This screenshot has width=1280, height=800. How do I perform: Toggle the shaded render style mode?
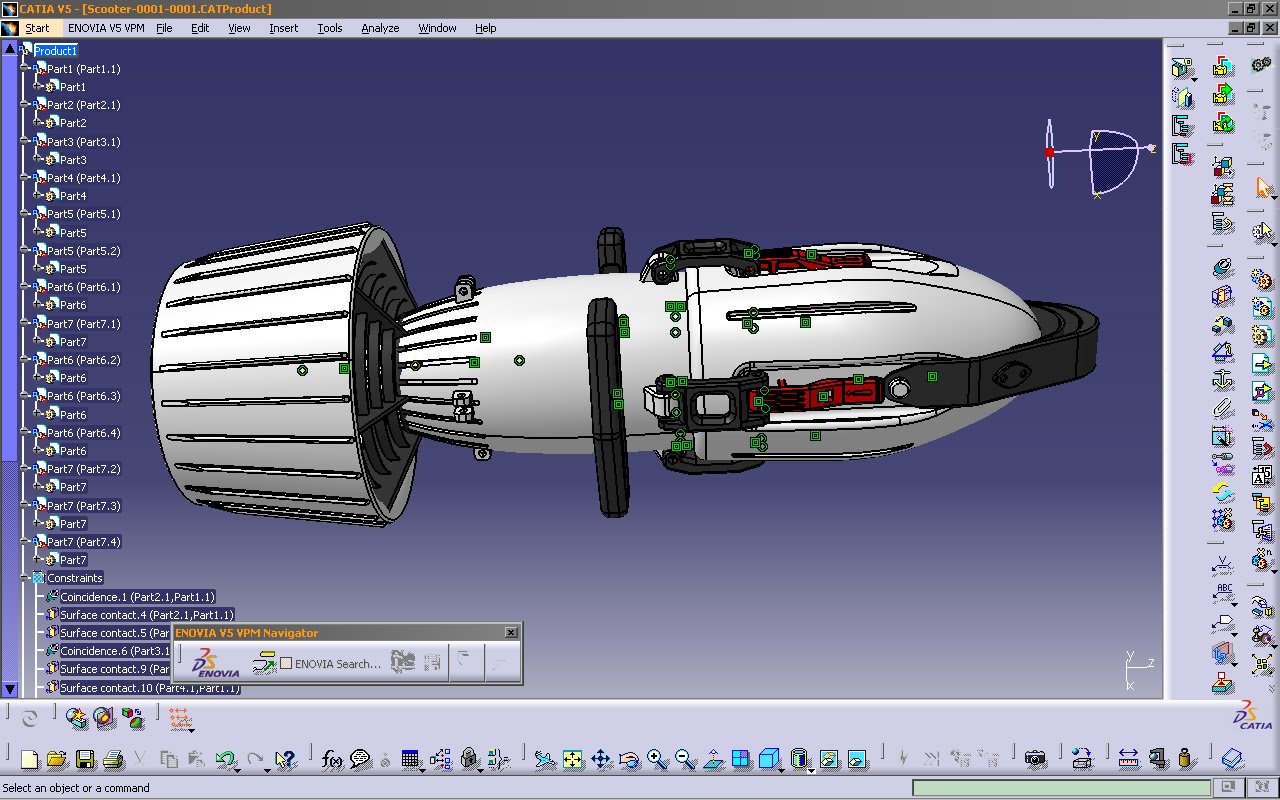(x=798, y=758)
